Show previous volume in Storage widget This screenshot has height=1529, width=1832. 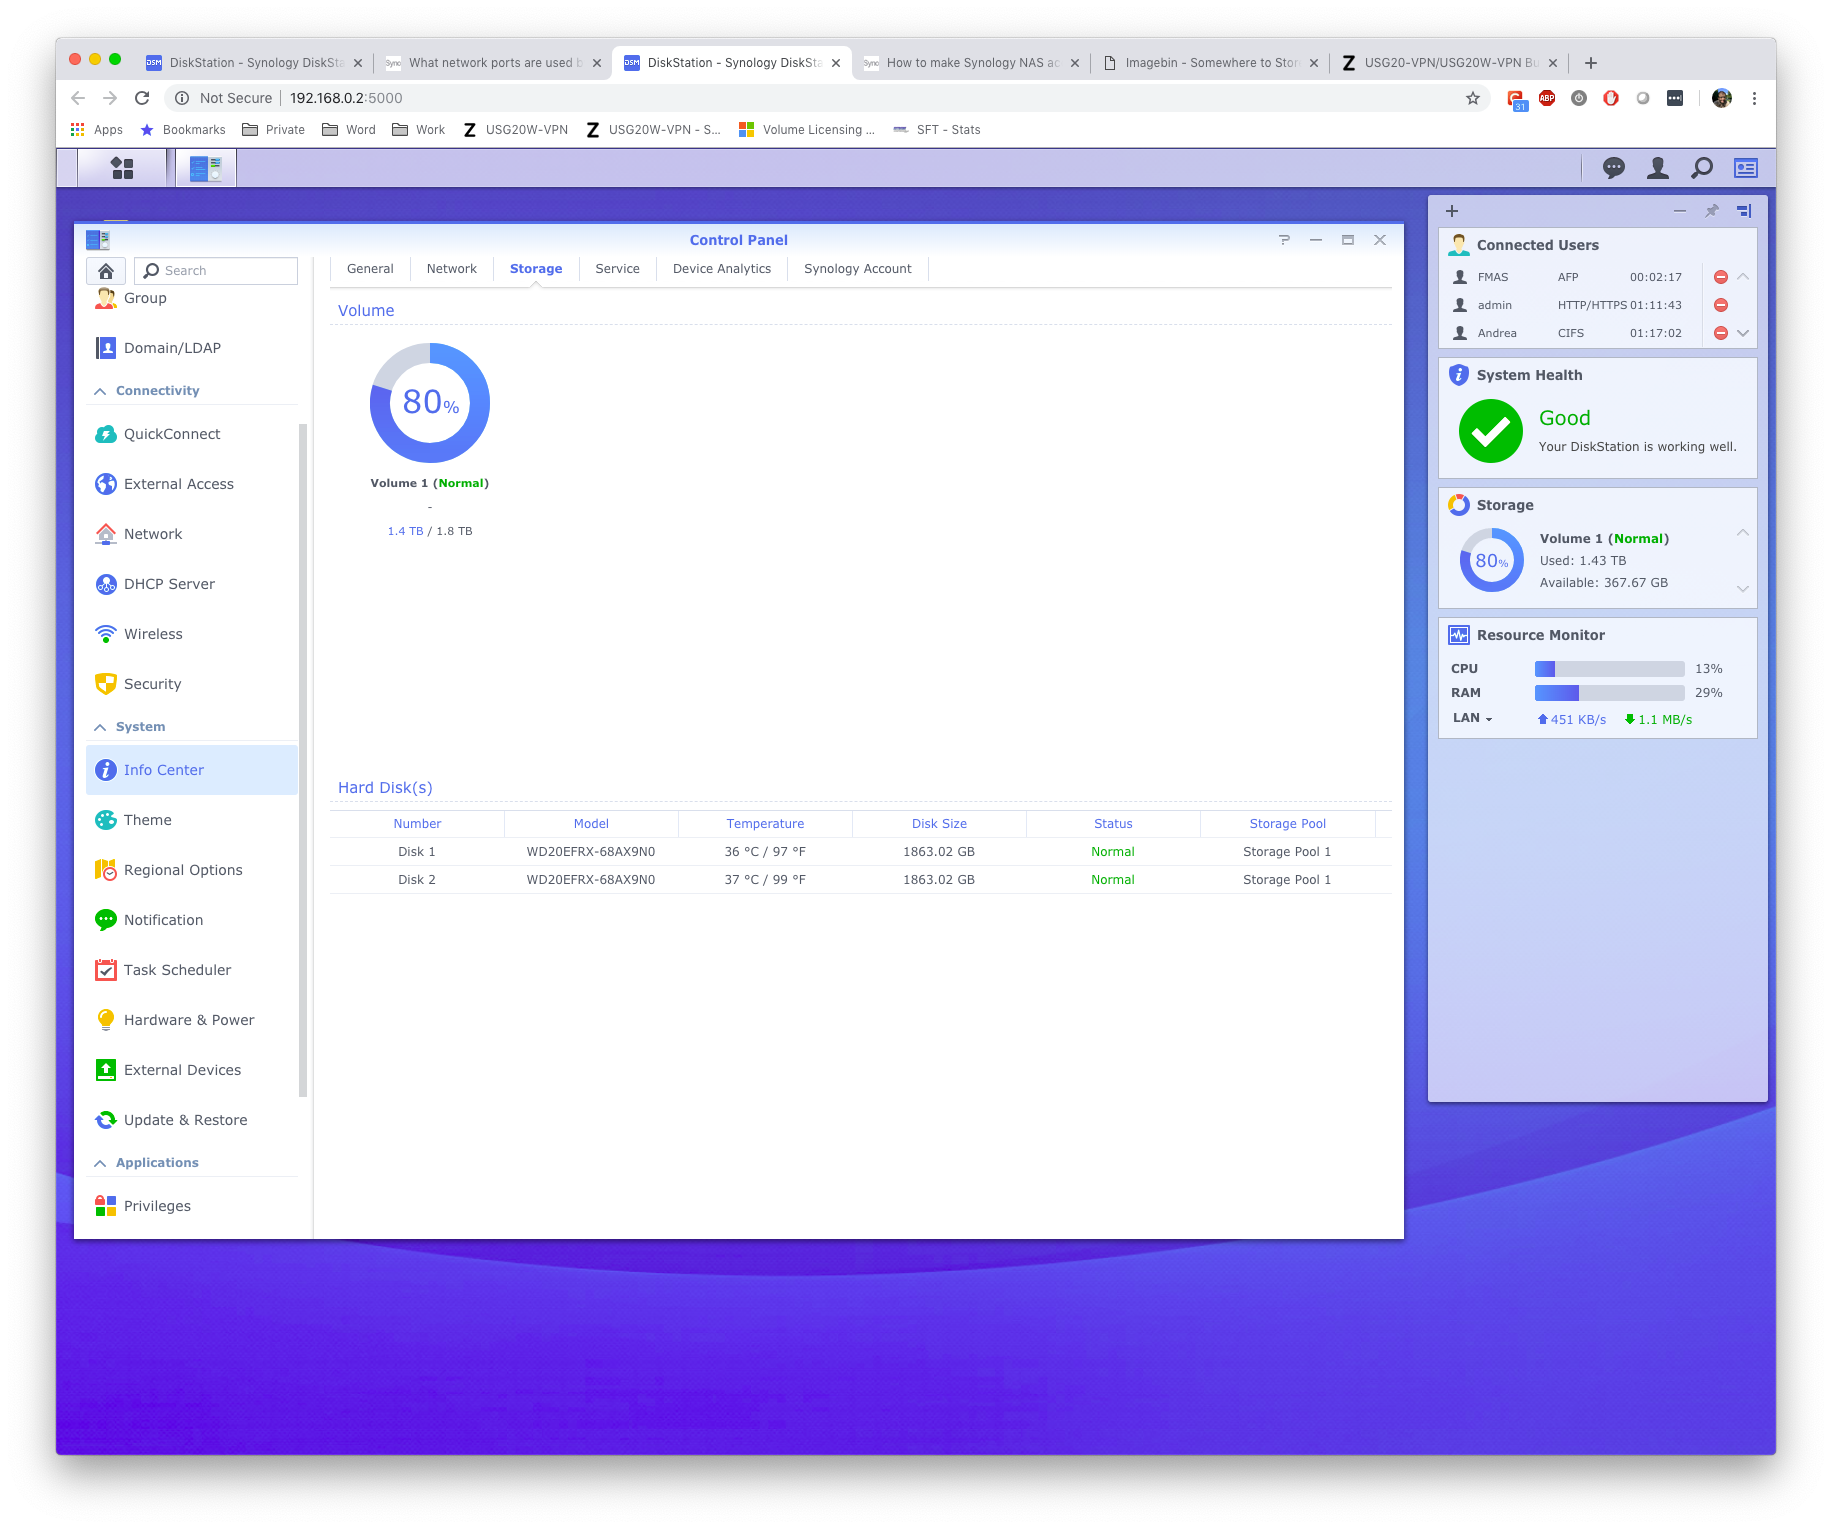[1743, 532]
